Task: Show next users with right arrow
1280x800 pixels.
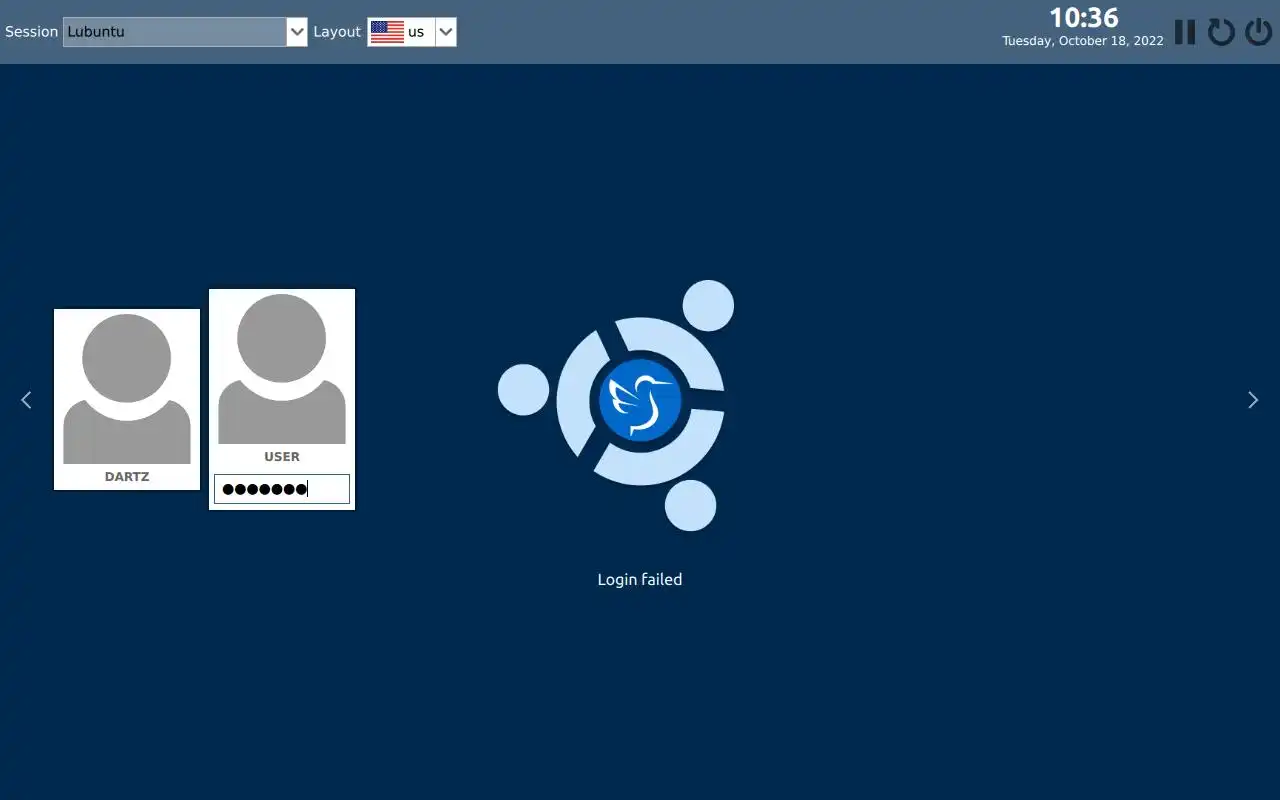Action: coord(1253,400)
